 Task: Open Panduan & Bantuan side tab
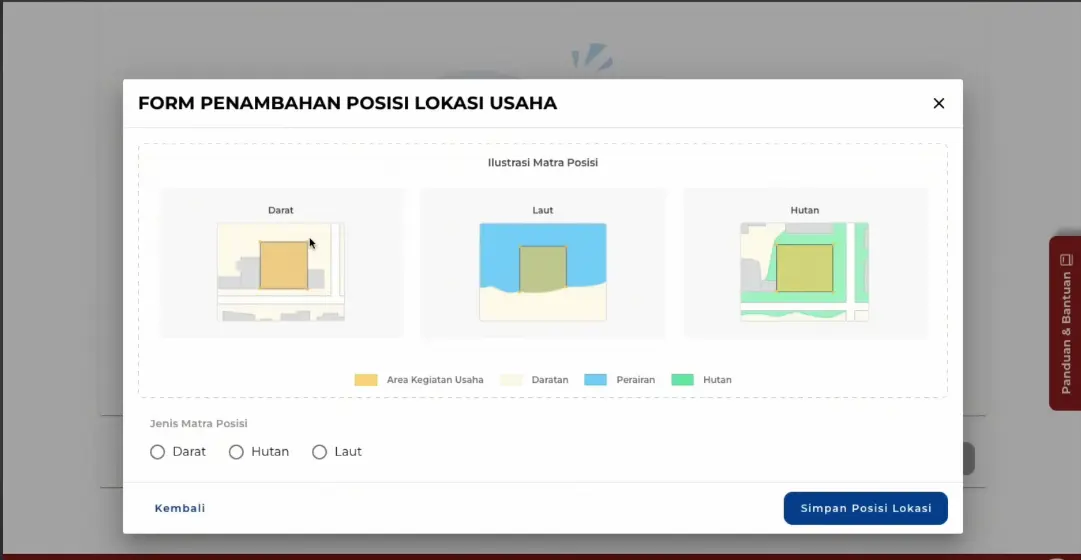pos(1065,323)
